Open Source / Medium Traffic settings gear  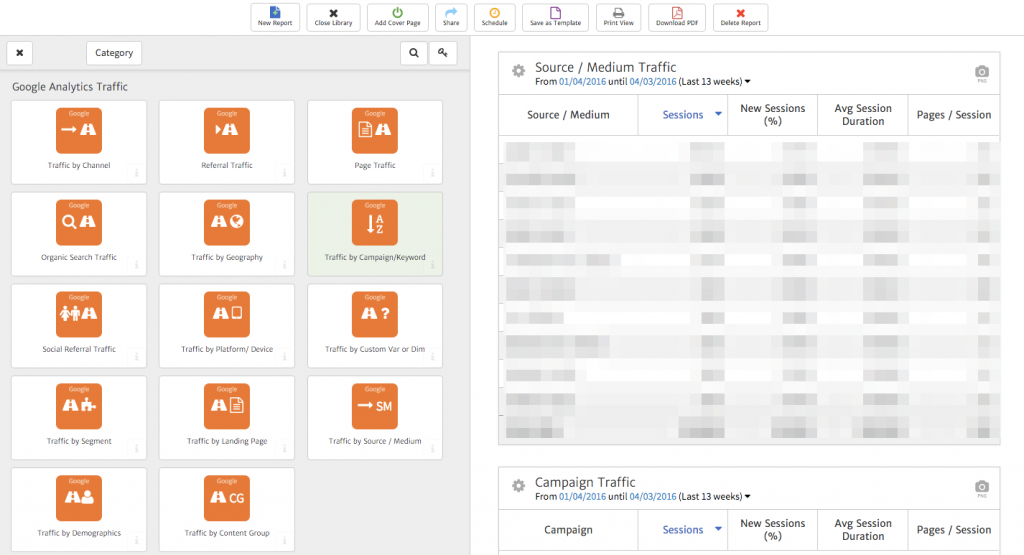[519, 71]
